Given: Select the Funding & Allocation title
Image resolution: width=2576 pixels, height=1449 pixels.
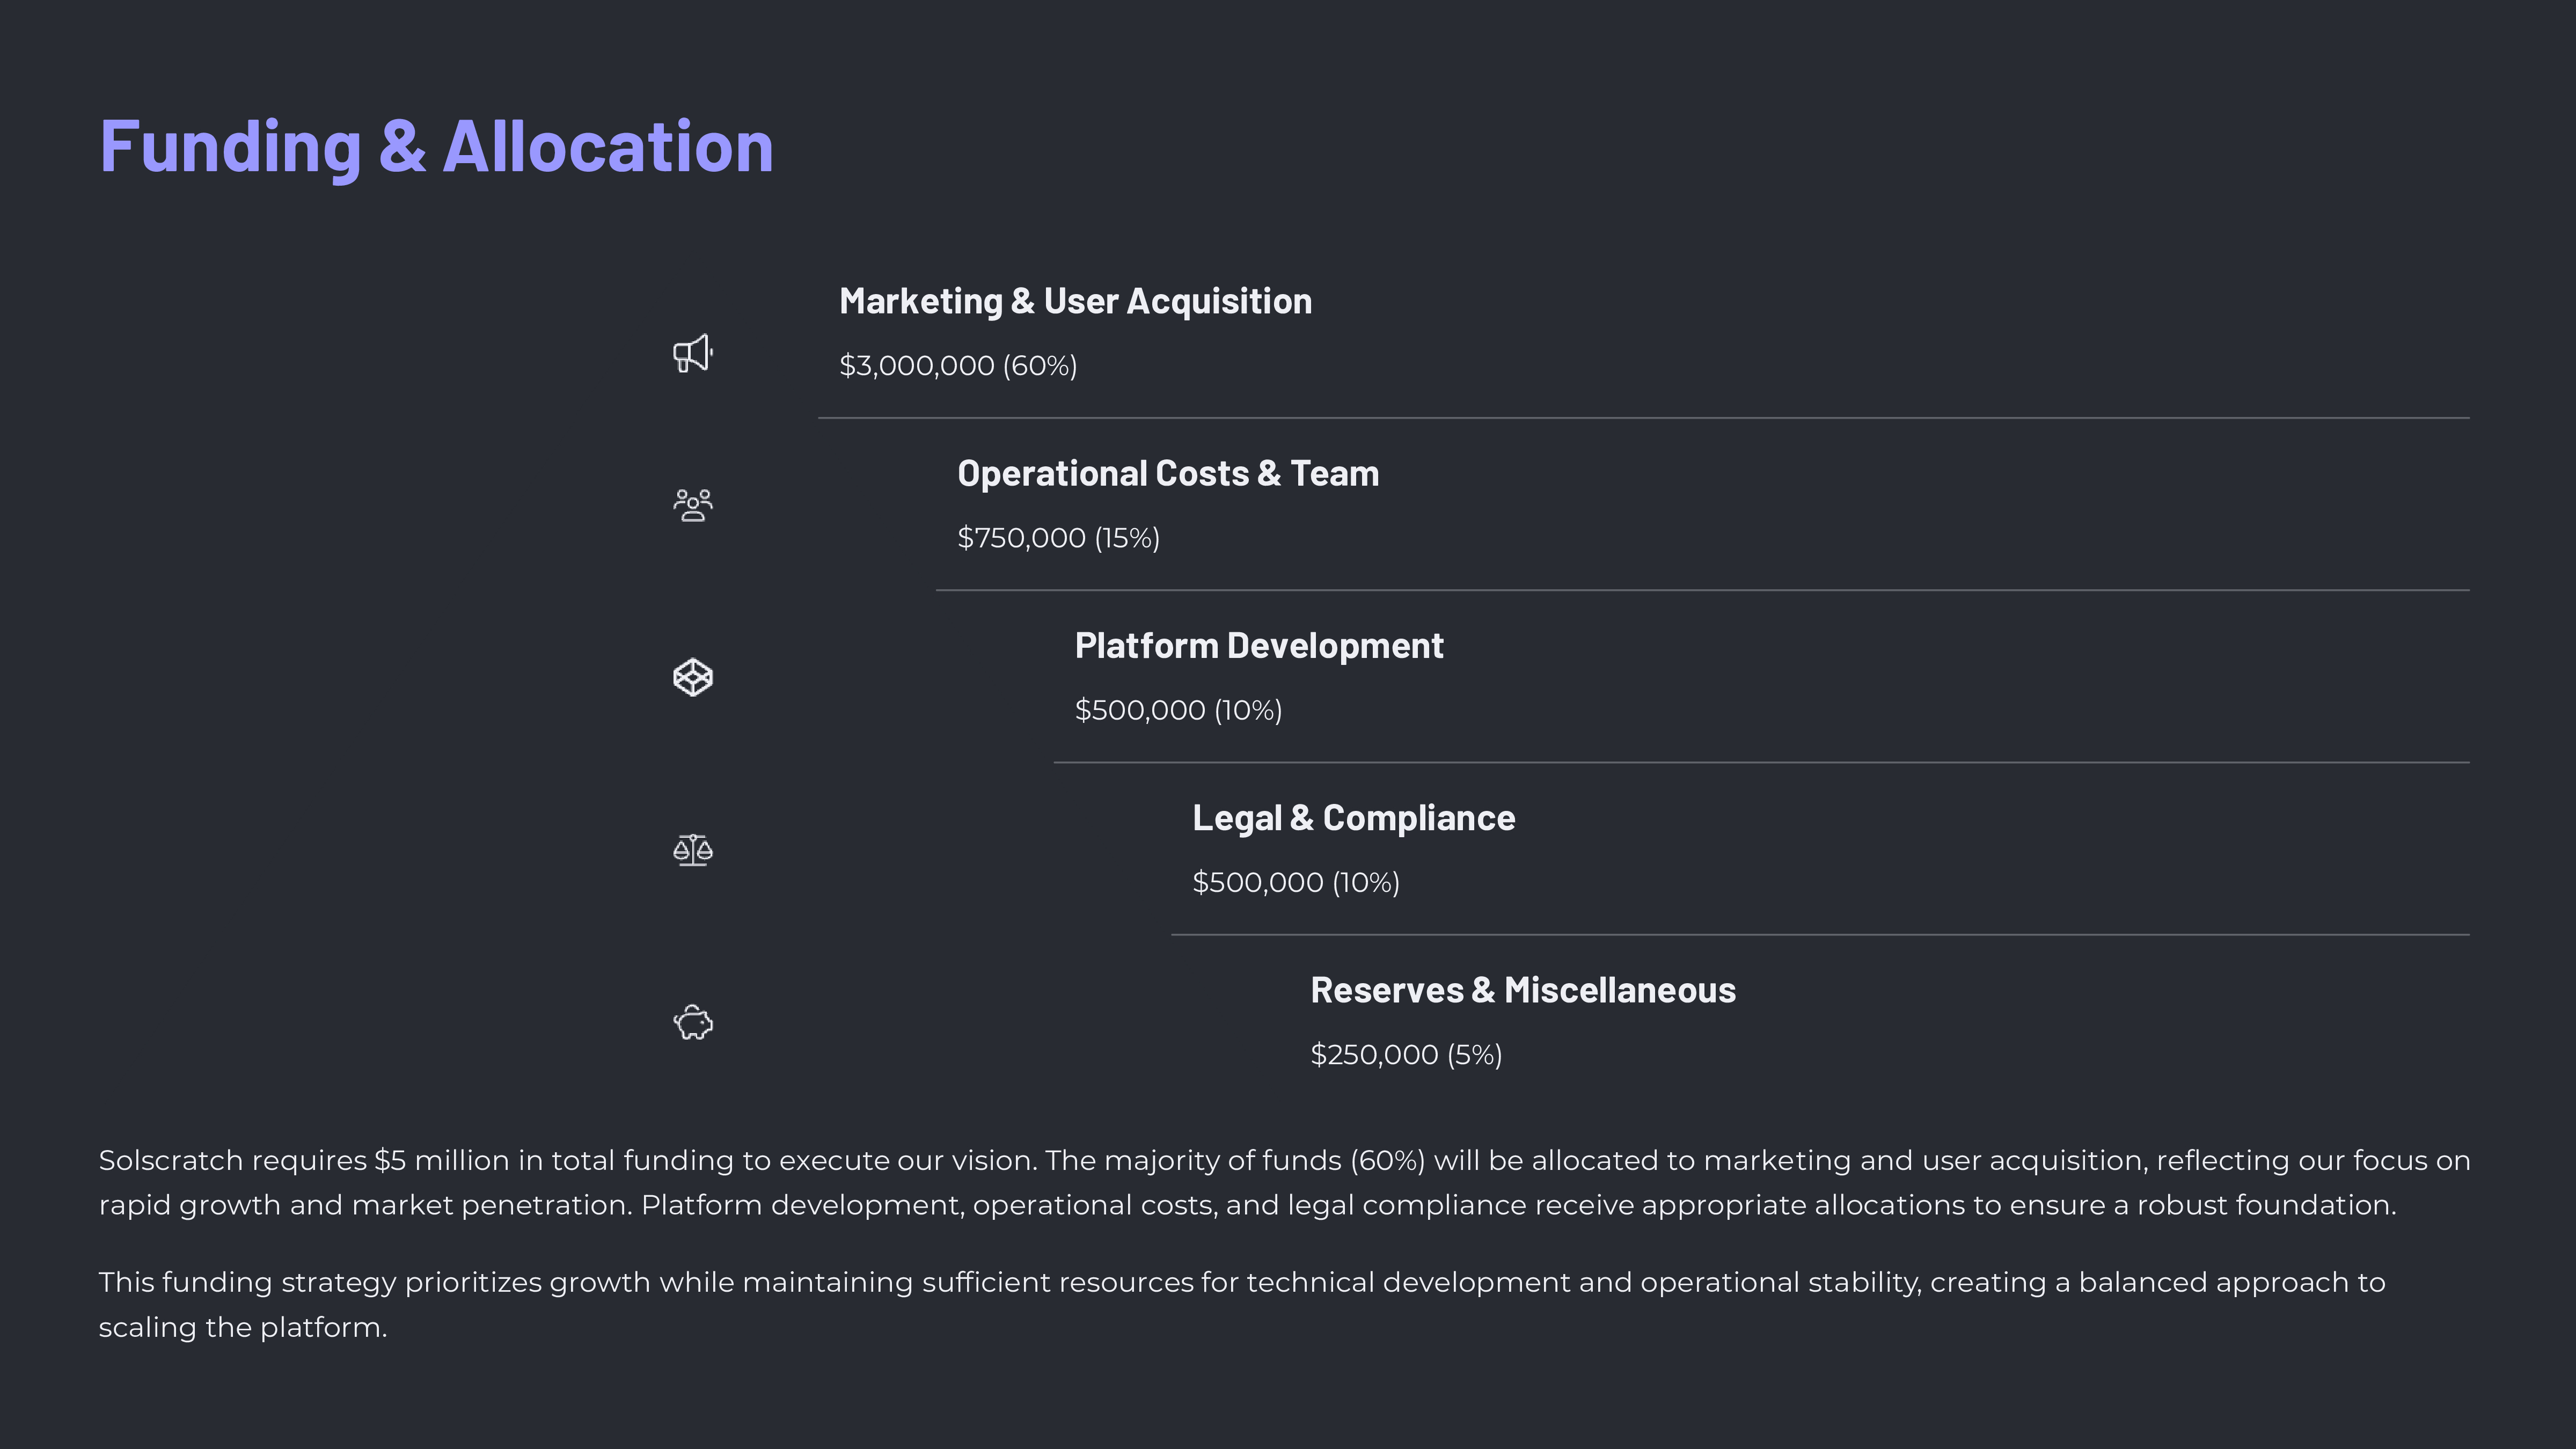Looking at the screenshot, I should tap(436, 147).
